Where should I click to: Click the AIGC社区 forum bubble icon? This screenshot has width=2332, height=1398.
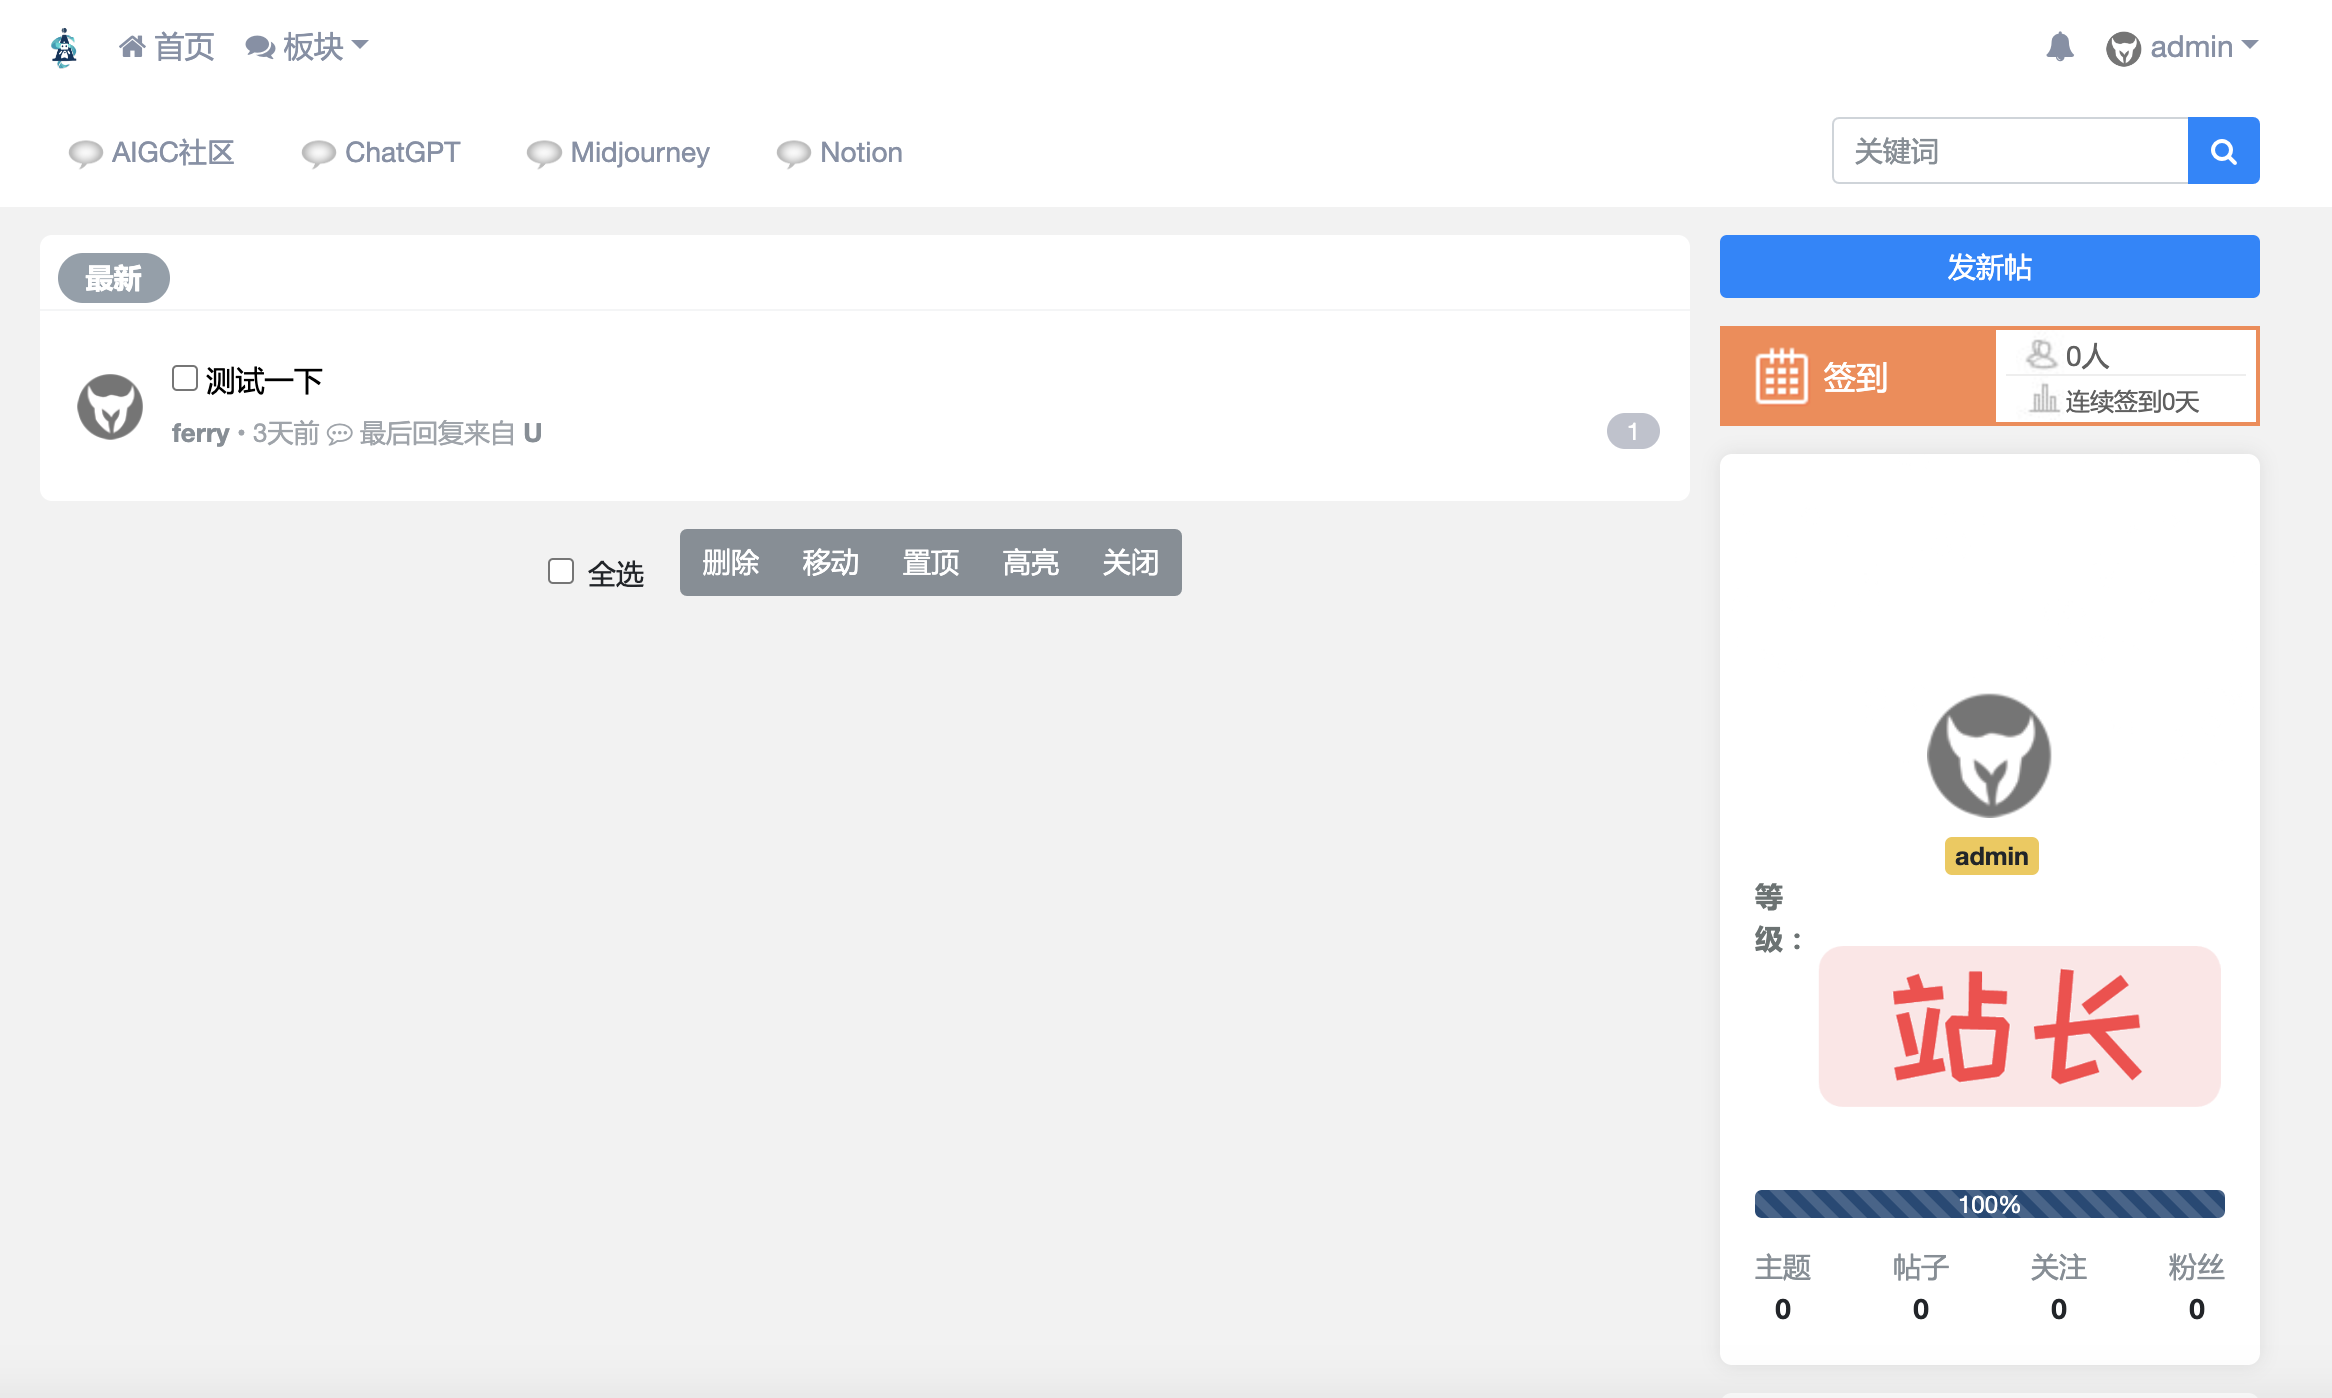[x=85, y=153]
